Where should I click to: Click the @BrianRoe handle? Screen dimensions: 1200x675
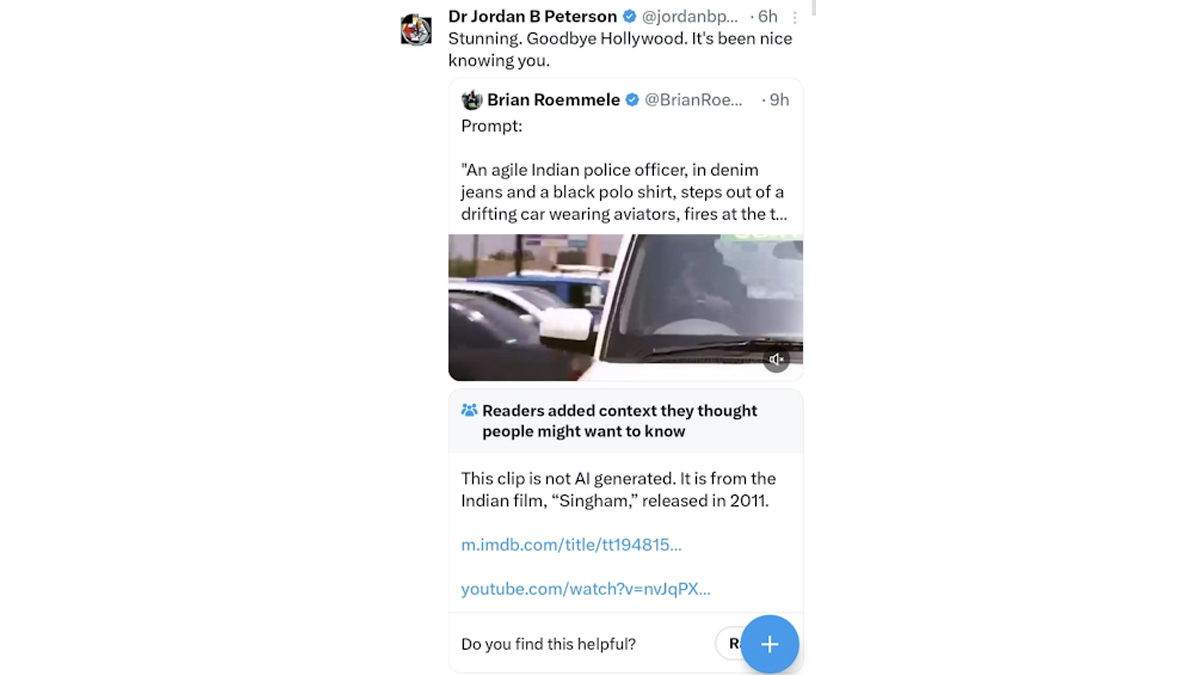(694, 100)
